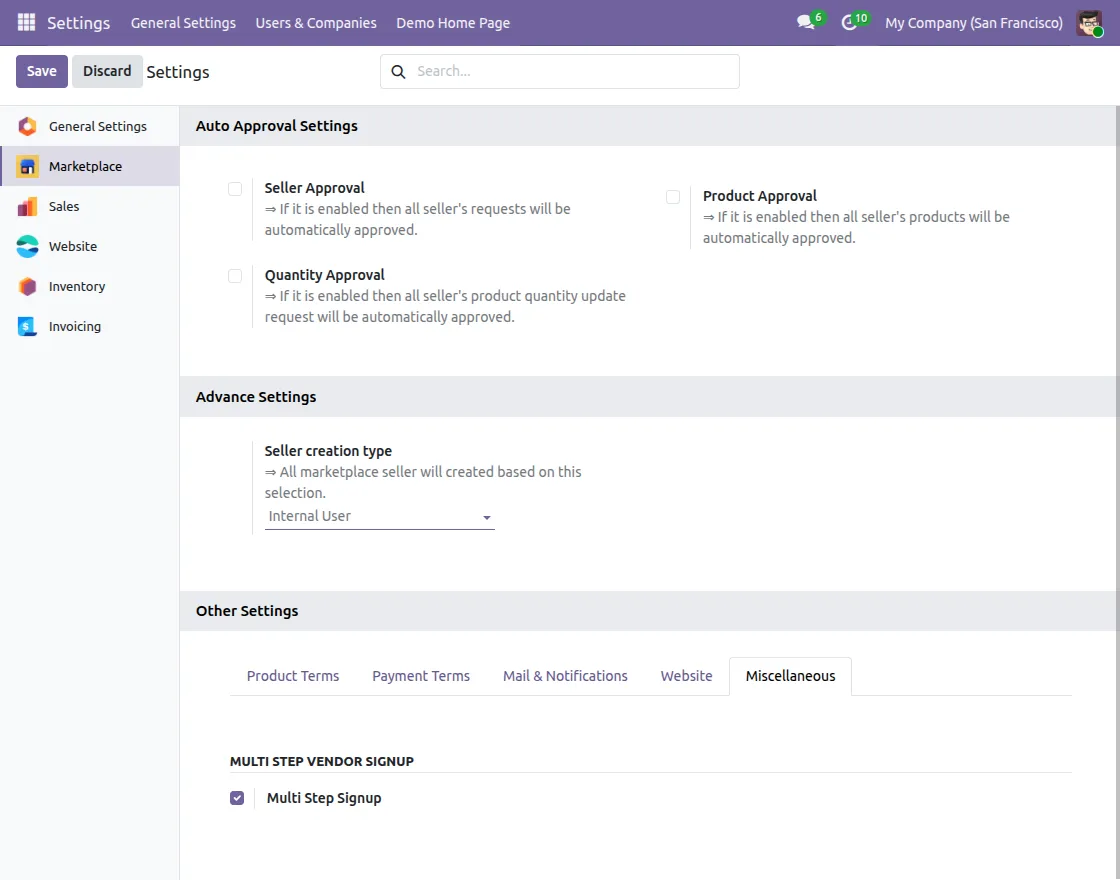1120x880 pixels.
Task: Click the Advance Settings heading
Action: [256, 396]
